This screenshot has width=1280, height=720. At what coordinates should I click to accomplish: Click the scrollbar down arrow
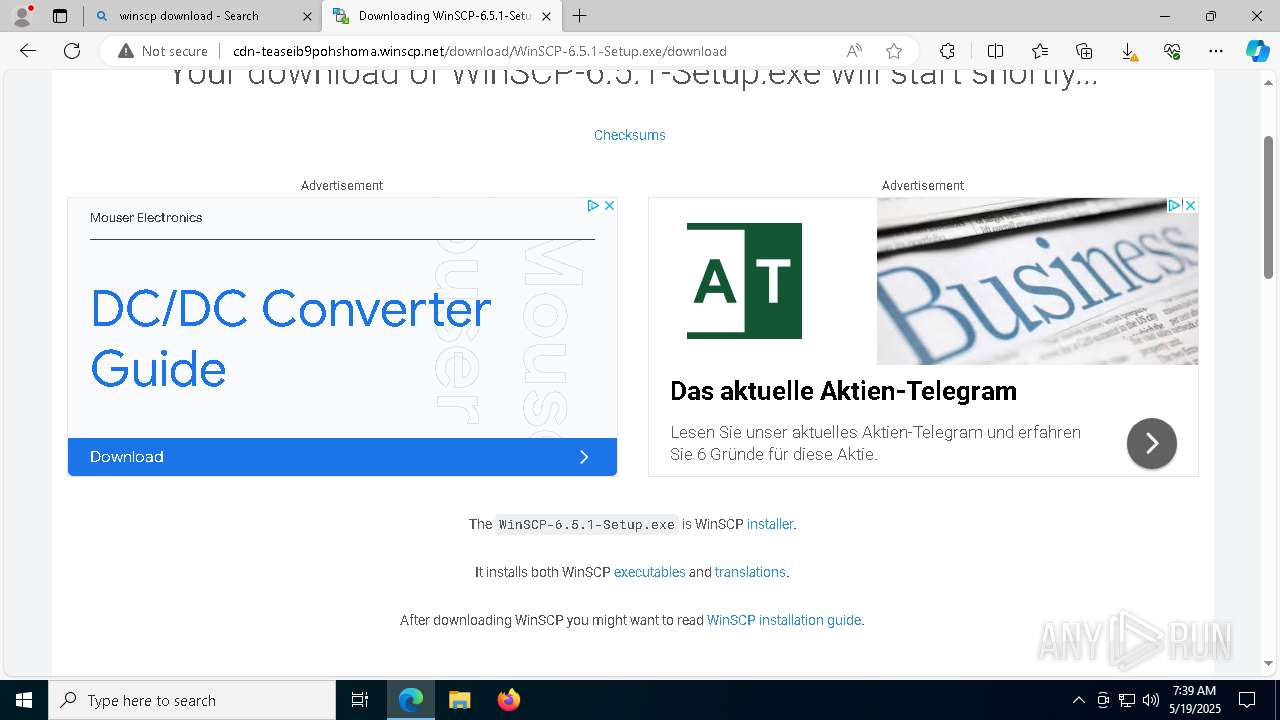click(1269, 663)
